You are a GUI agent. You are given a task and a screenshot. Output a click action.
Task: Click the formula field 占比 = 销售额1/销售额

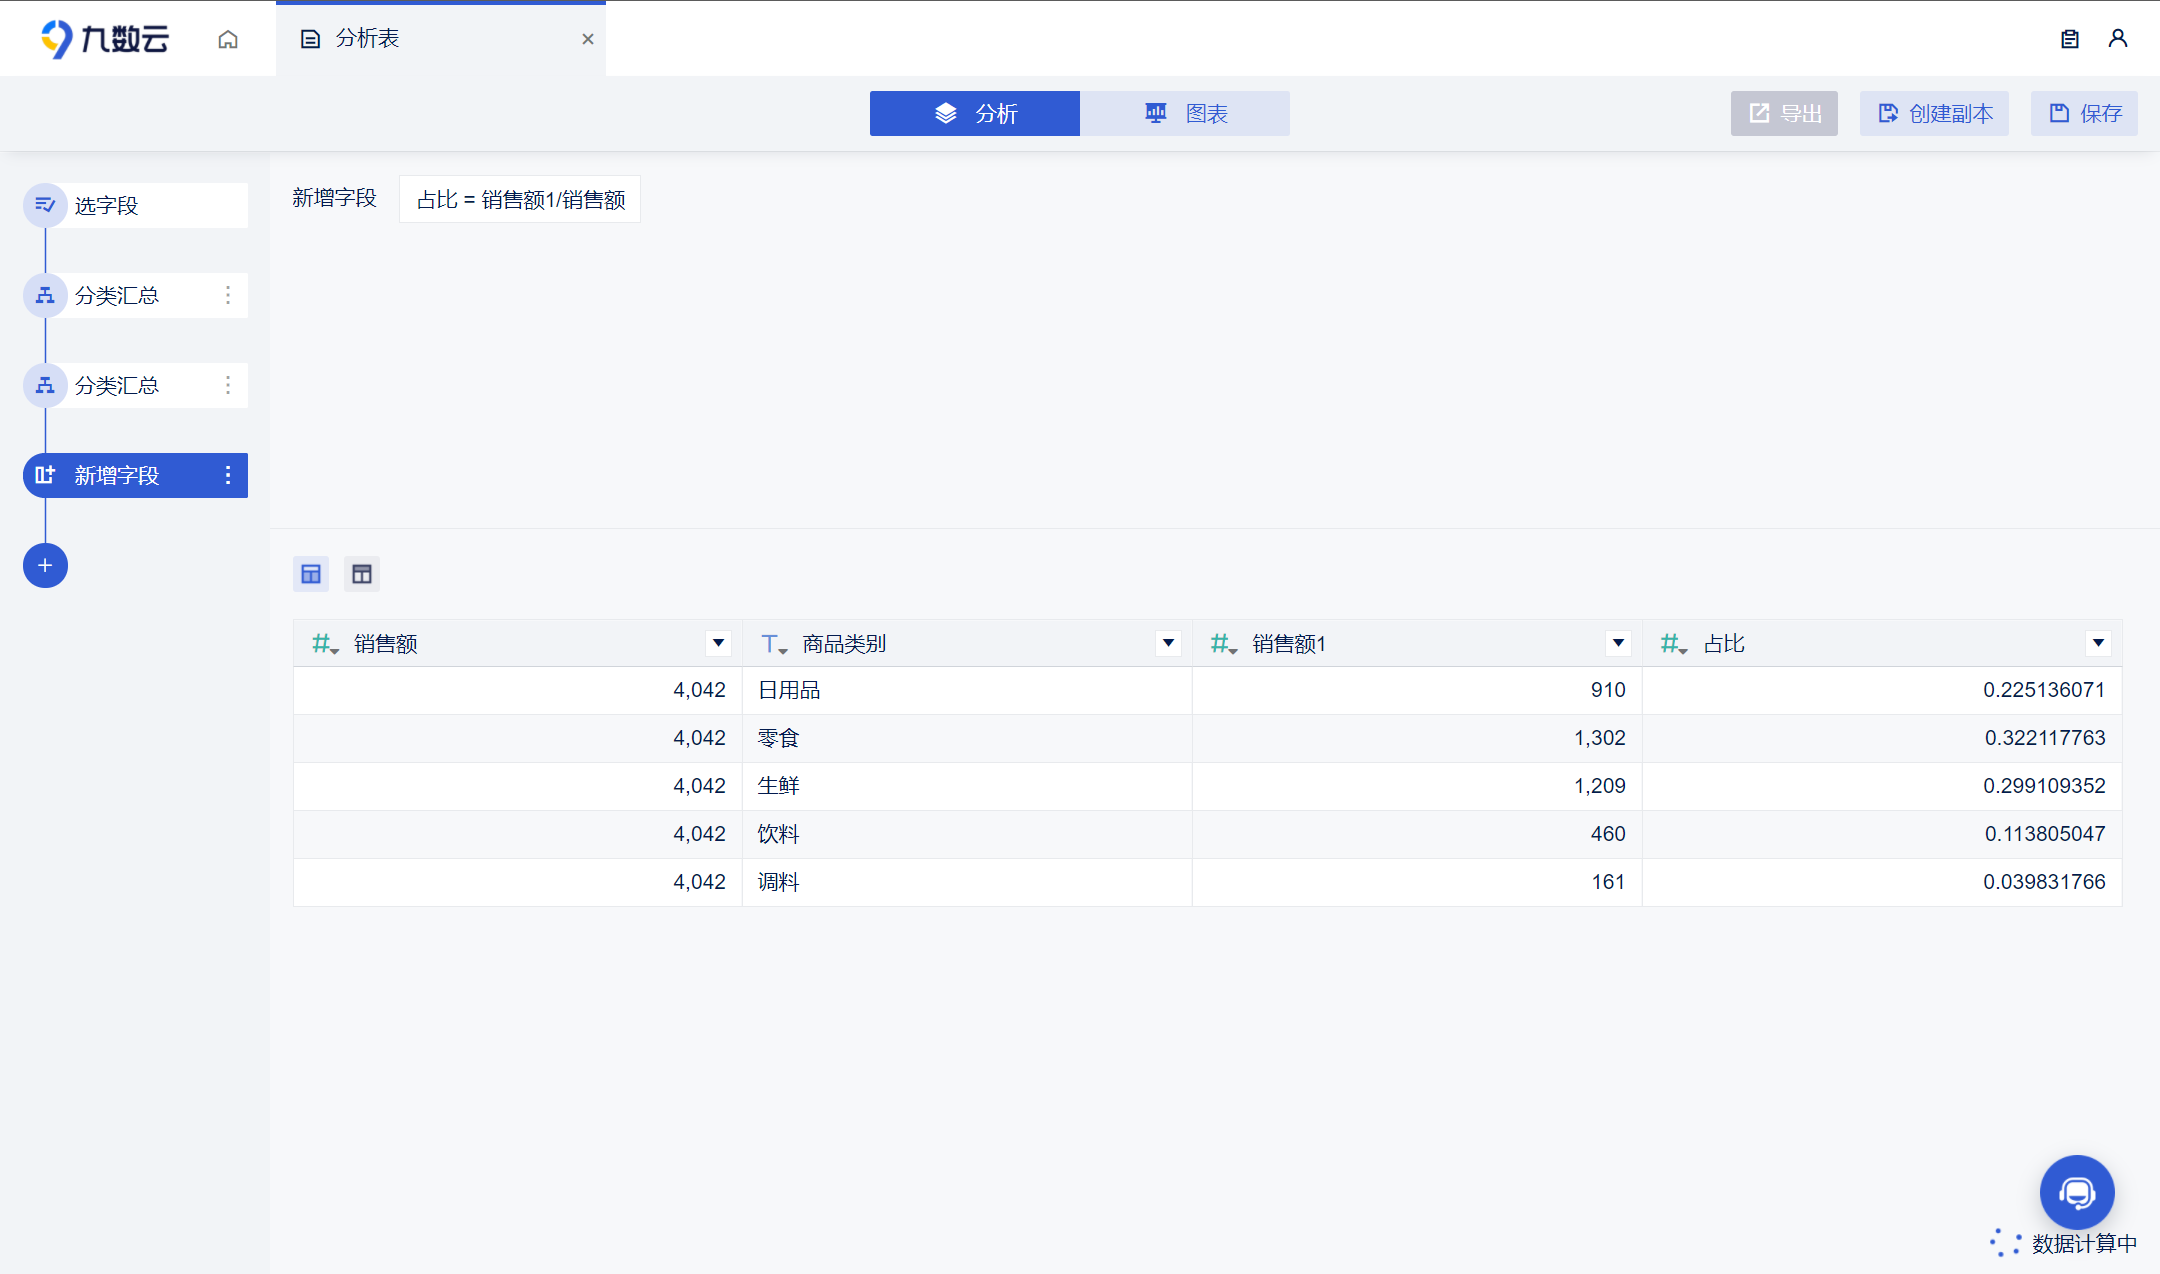tap(520, 200)
